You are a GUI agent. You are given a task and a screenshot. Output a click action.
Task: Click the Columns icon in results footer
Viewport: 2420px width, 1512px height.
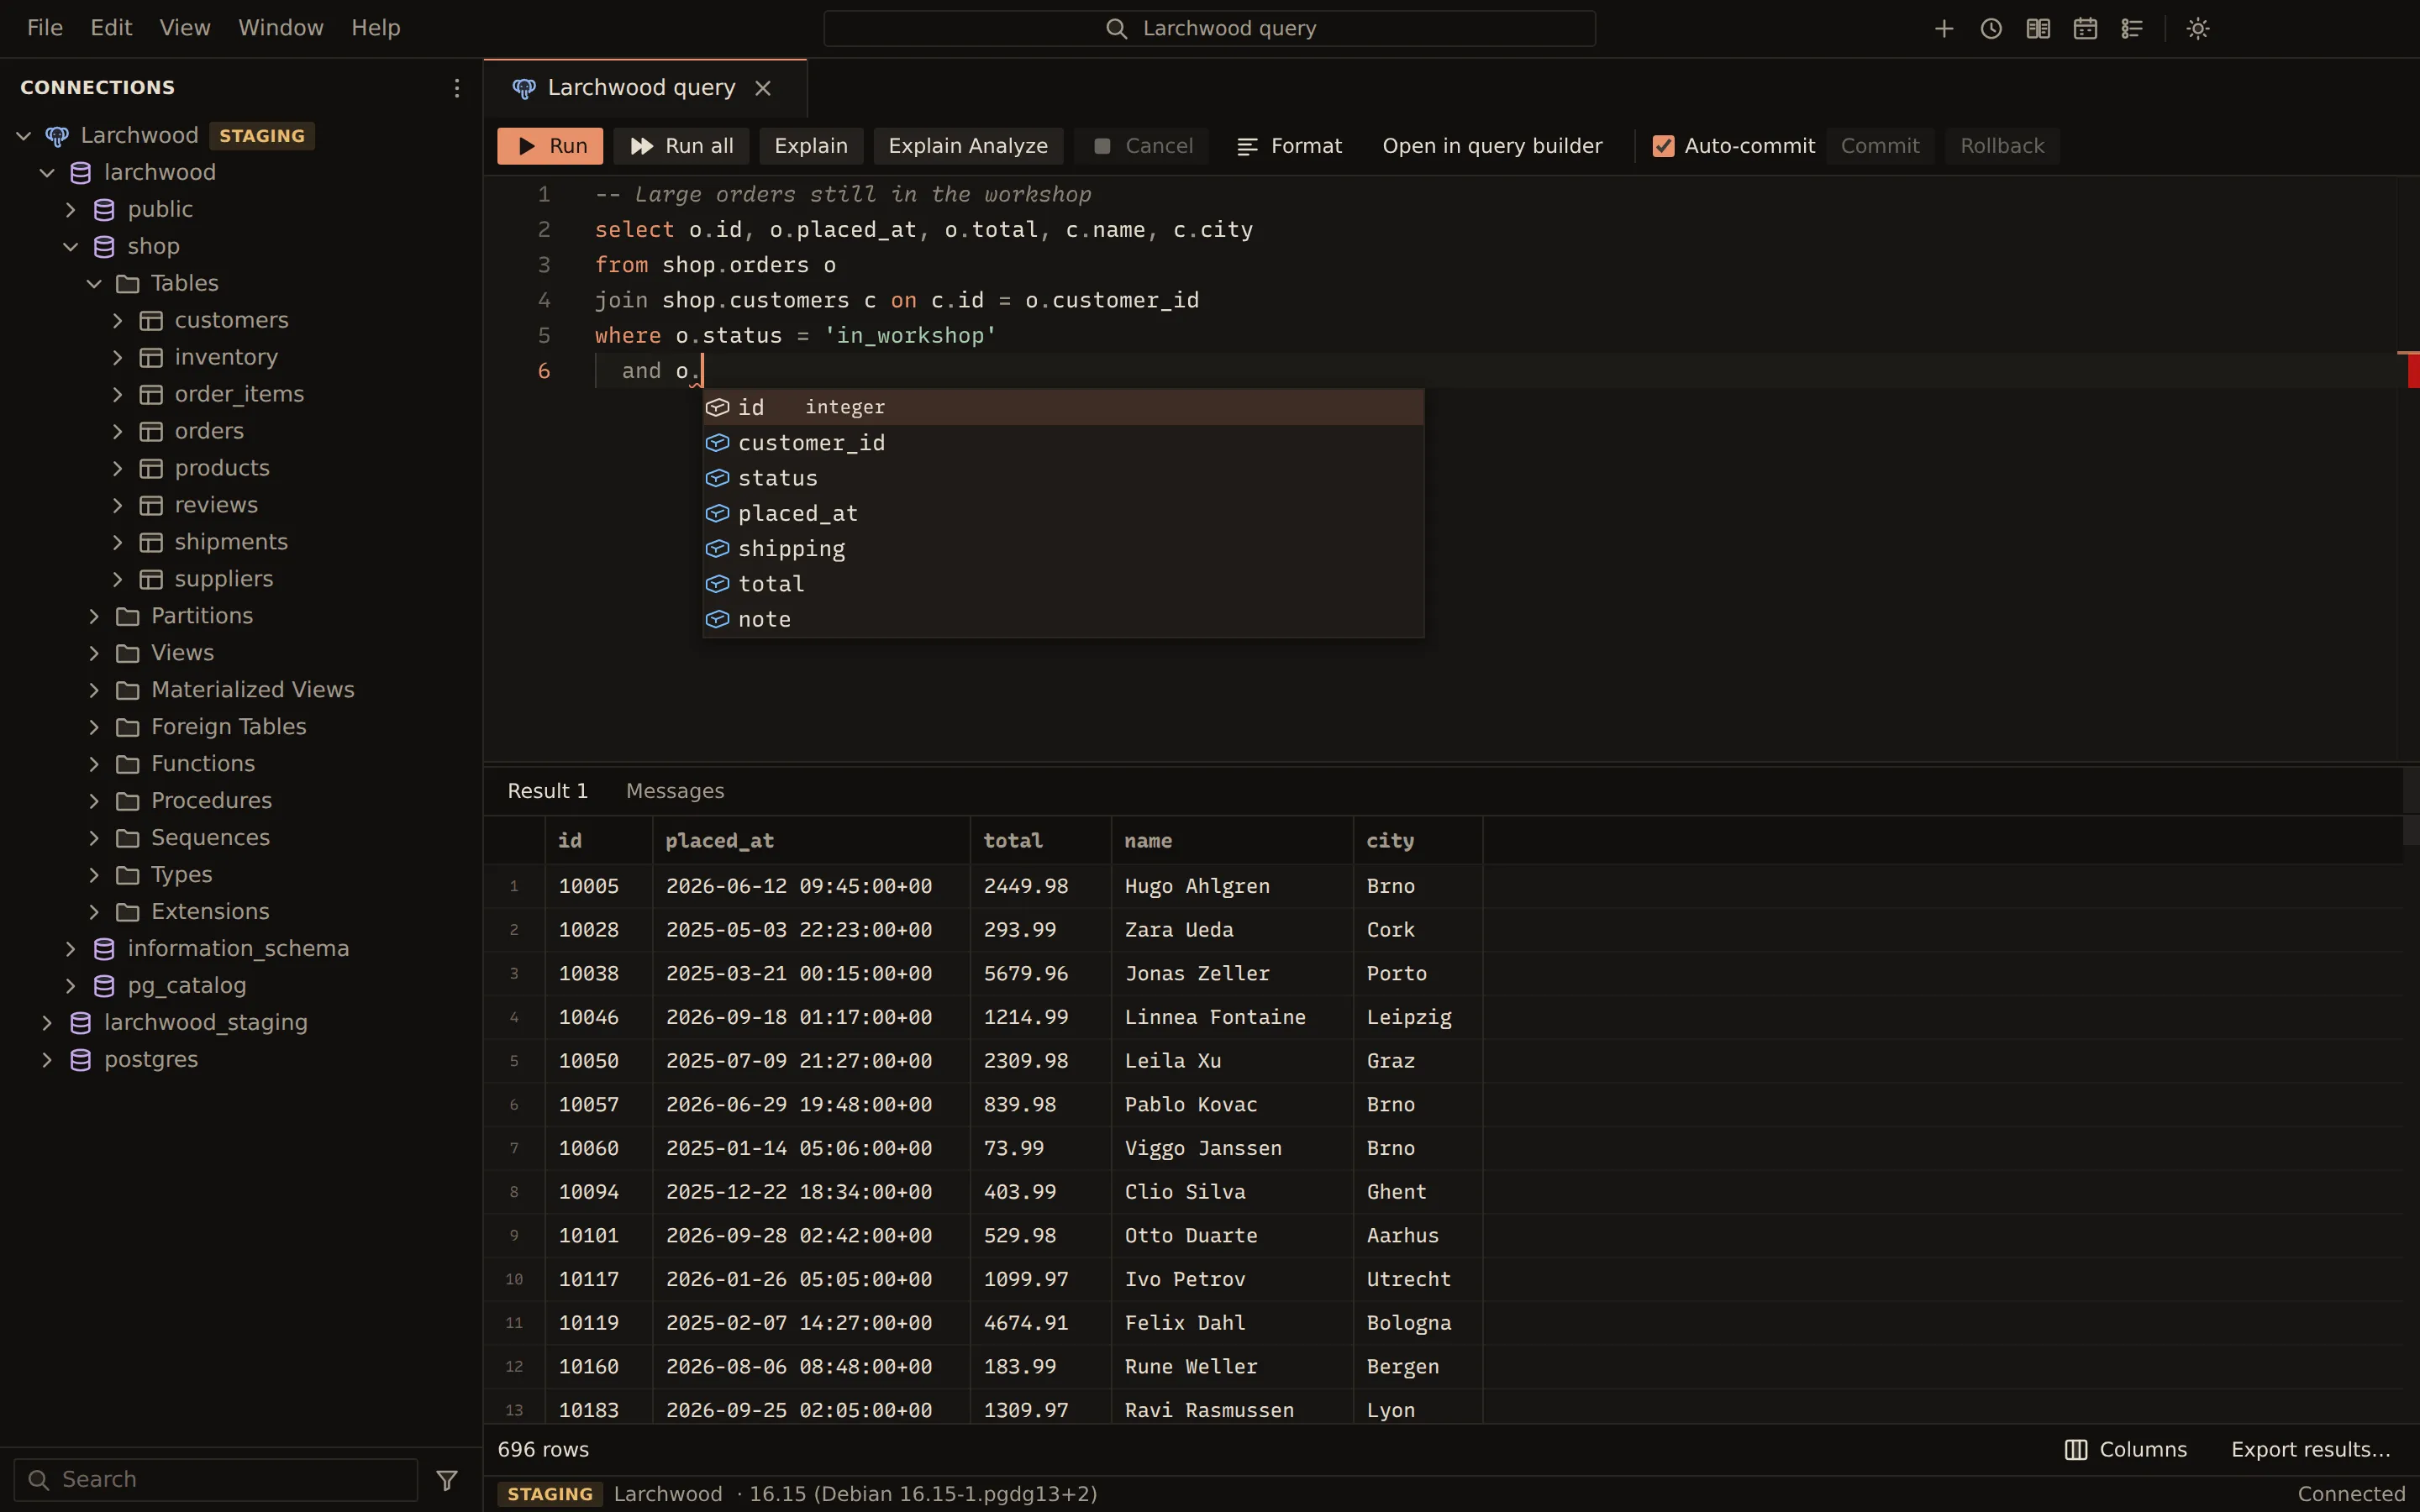pos(2076,1449)
